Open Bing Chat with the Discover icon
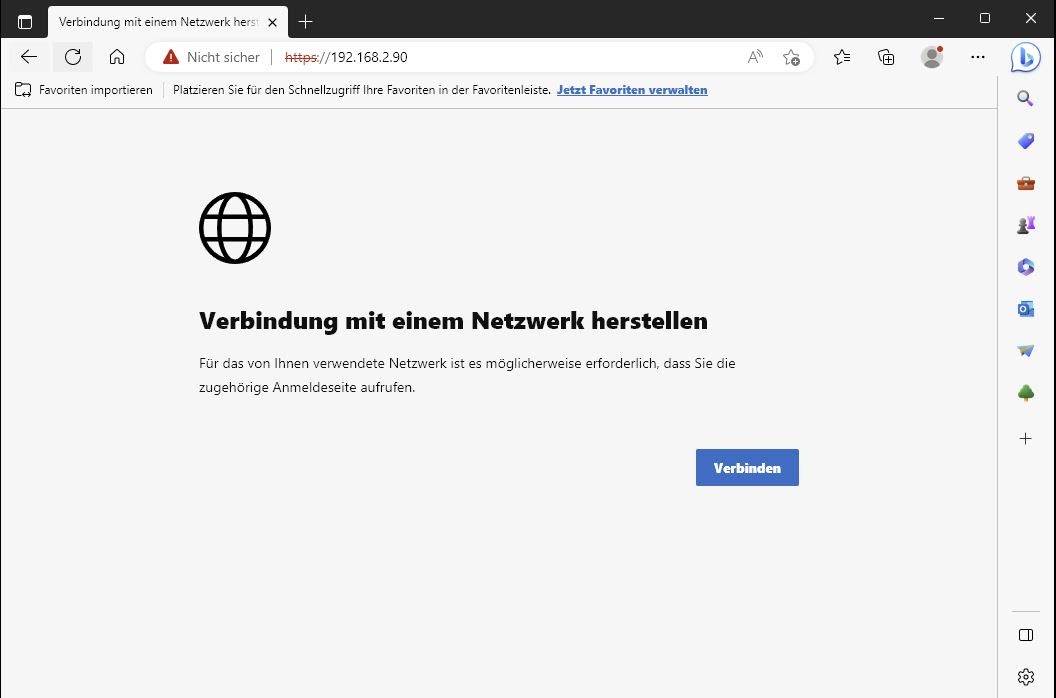This screenshot has height=698, width=1056. point(1025,57)
